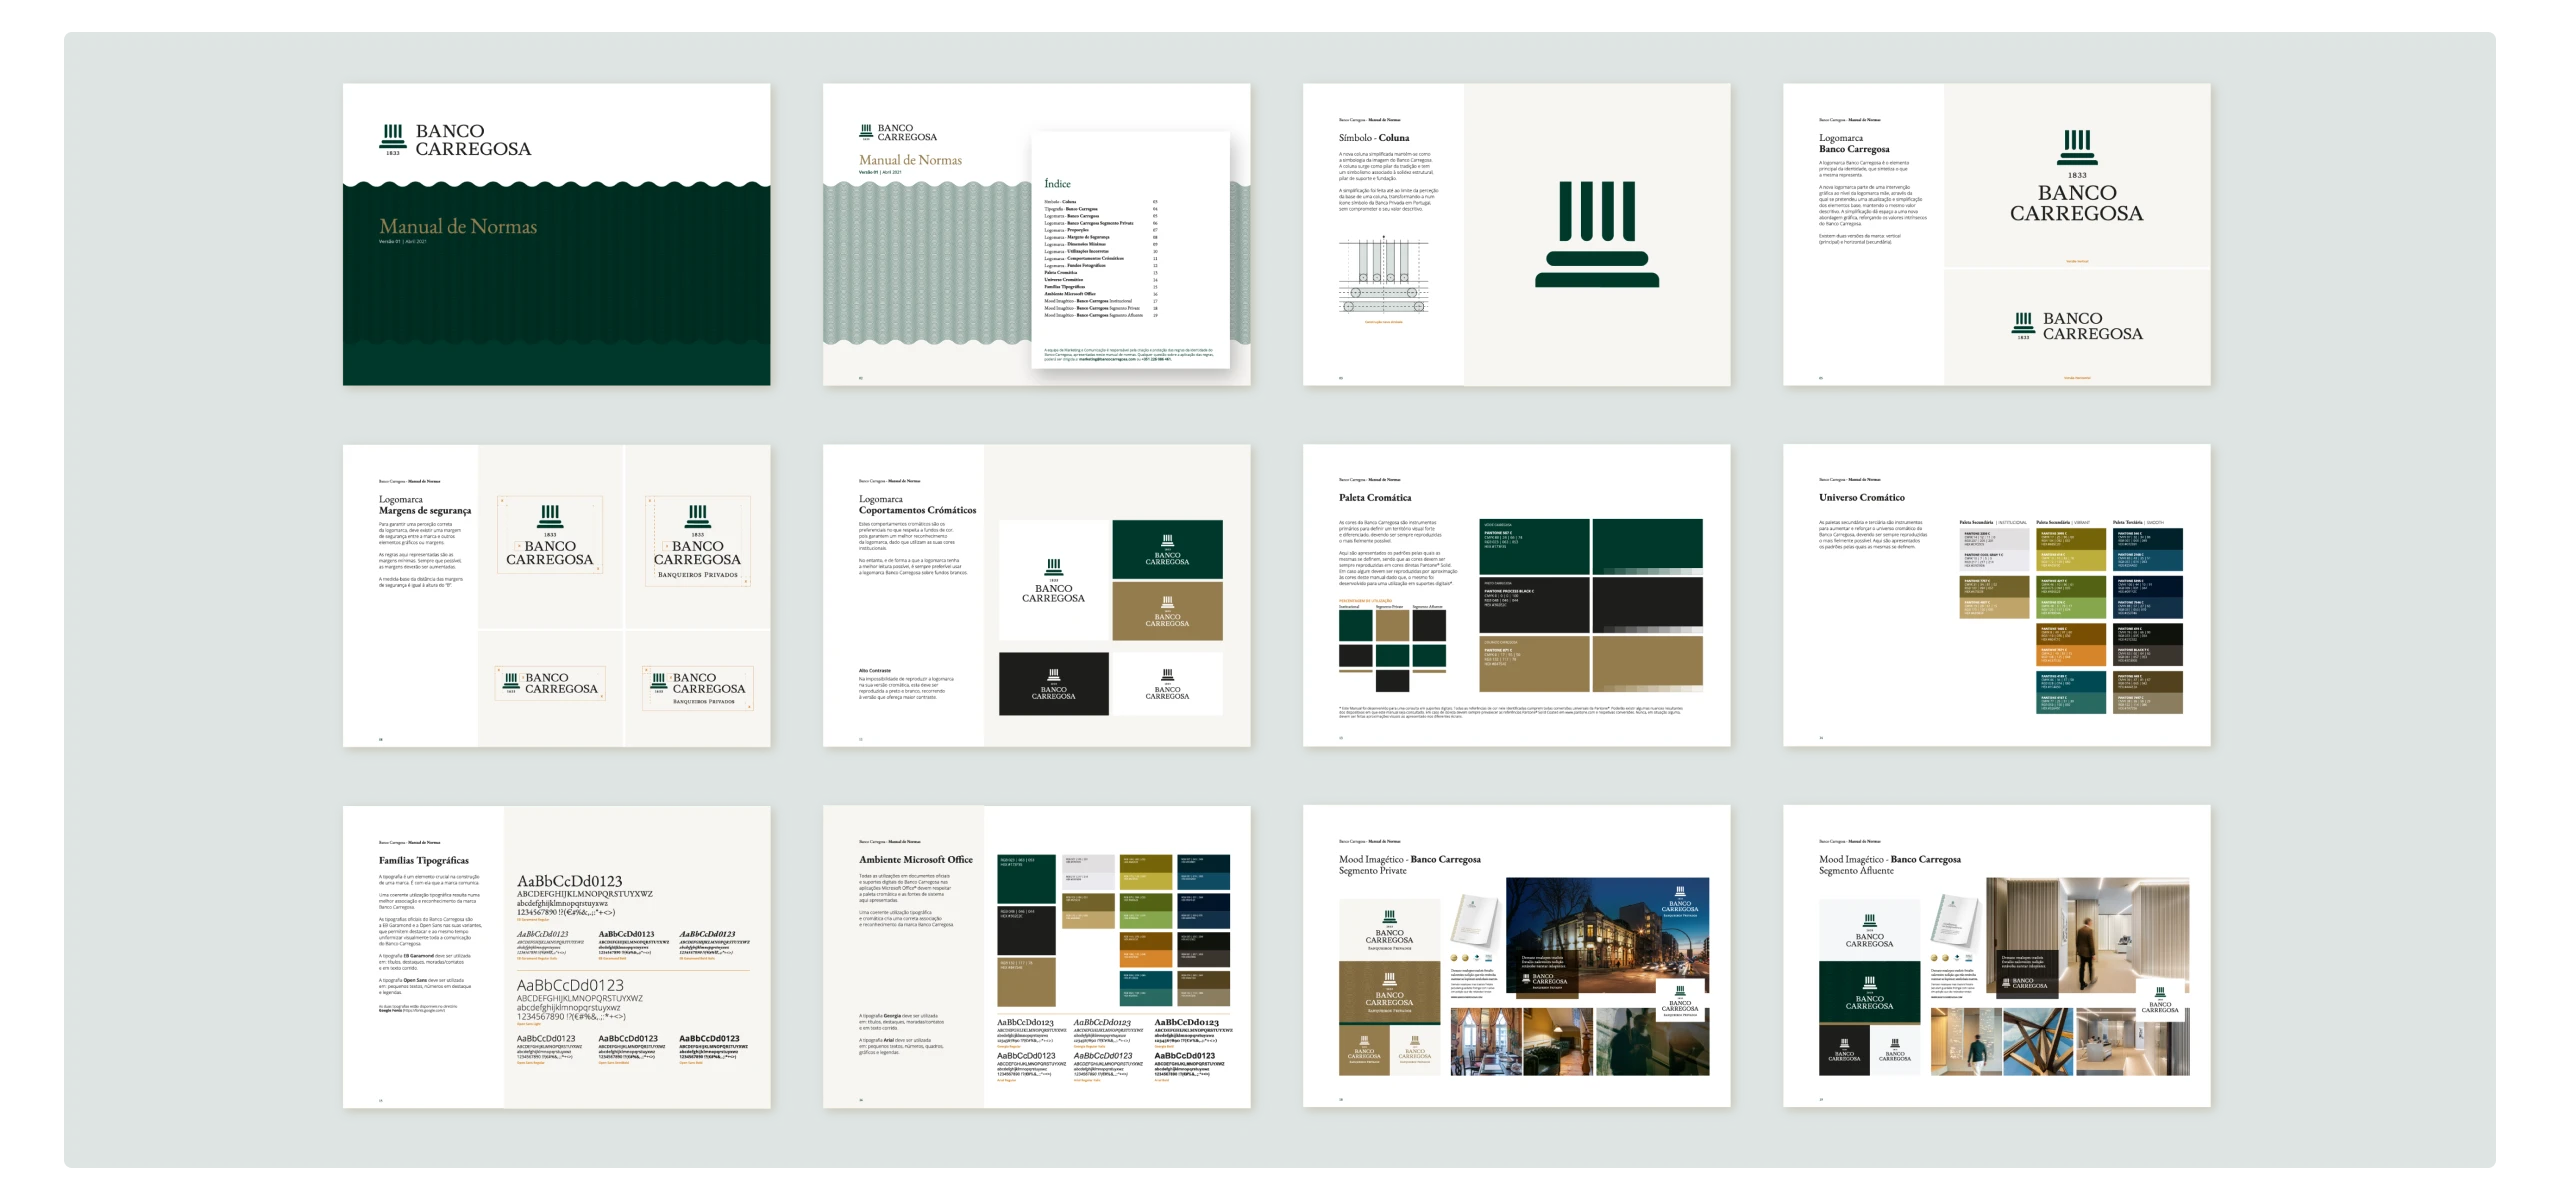Open the Famílias Tipográficas page
Image resolution: width=2560 pixels, height=1200 pixels.
click(x=556, y=957)
